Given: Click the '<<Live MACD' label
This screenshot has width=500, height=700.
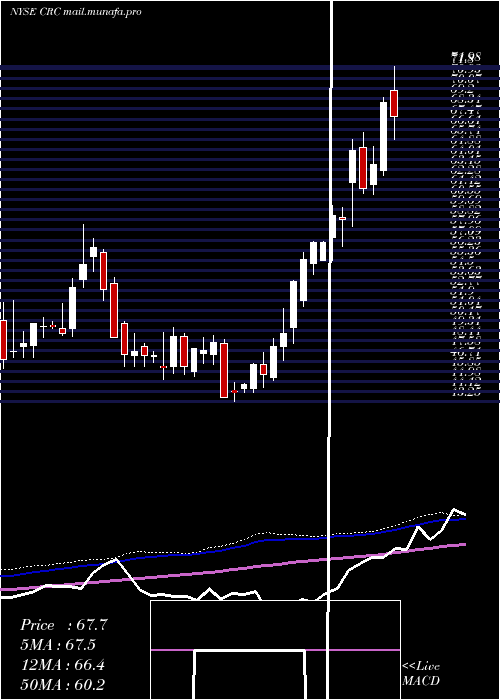Looking at the screenshot, I should pyautogui.click(x=421, y=673).
